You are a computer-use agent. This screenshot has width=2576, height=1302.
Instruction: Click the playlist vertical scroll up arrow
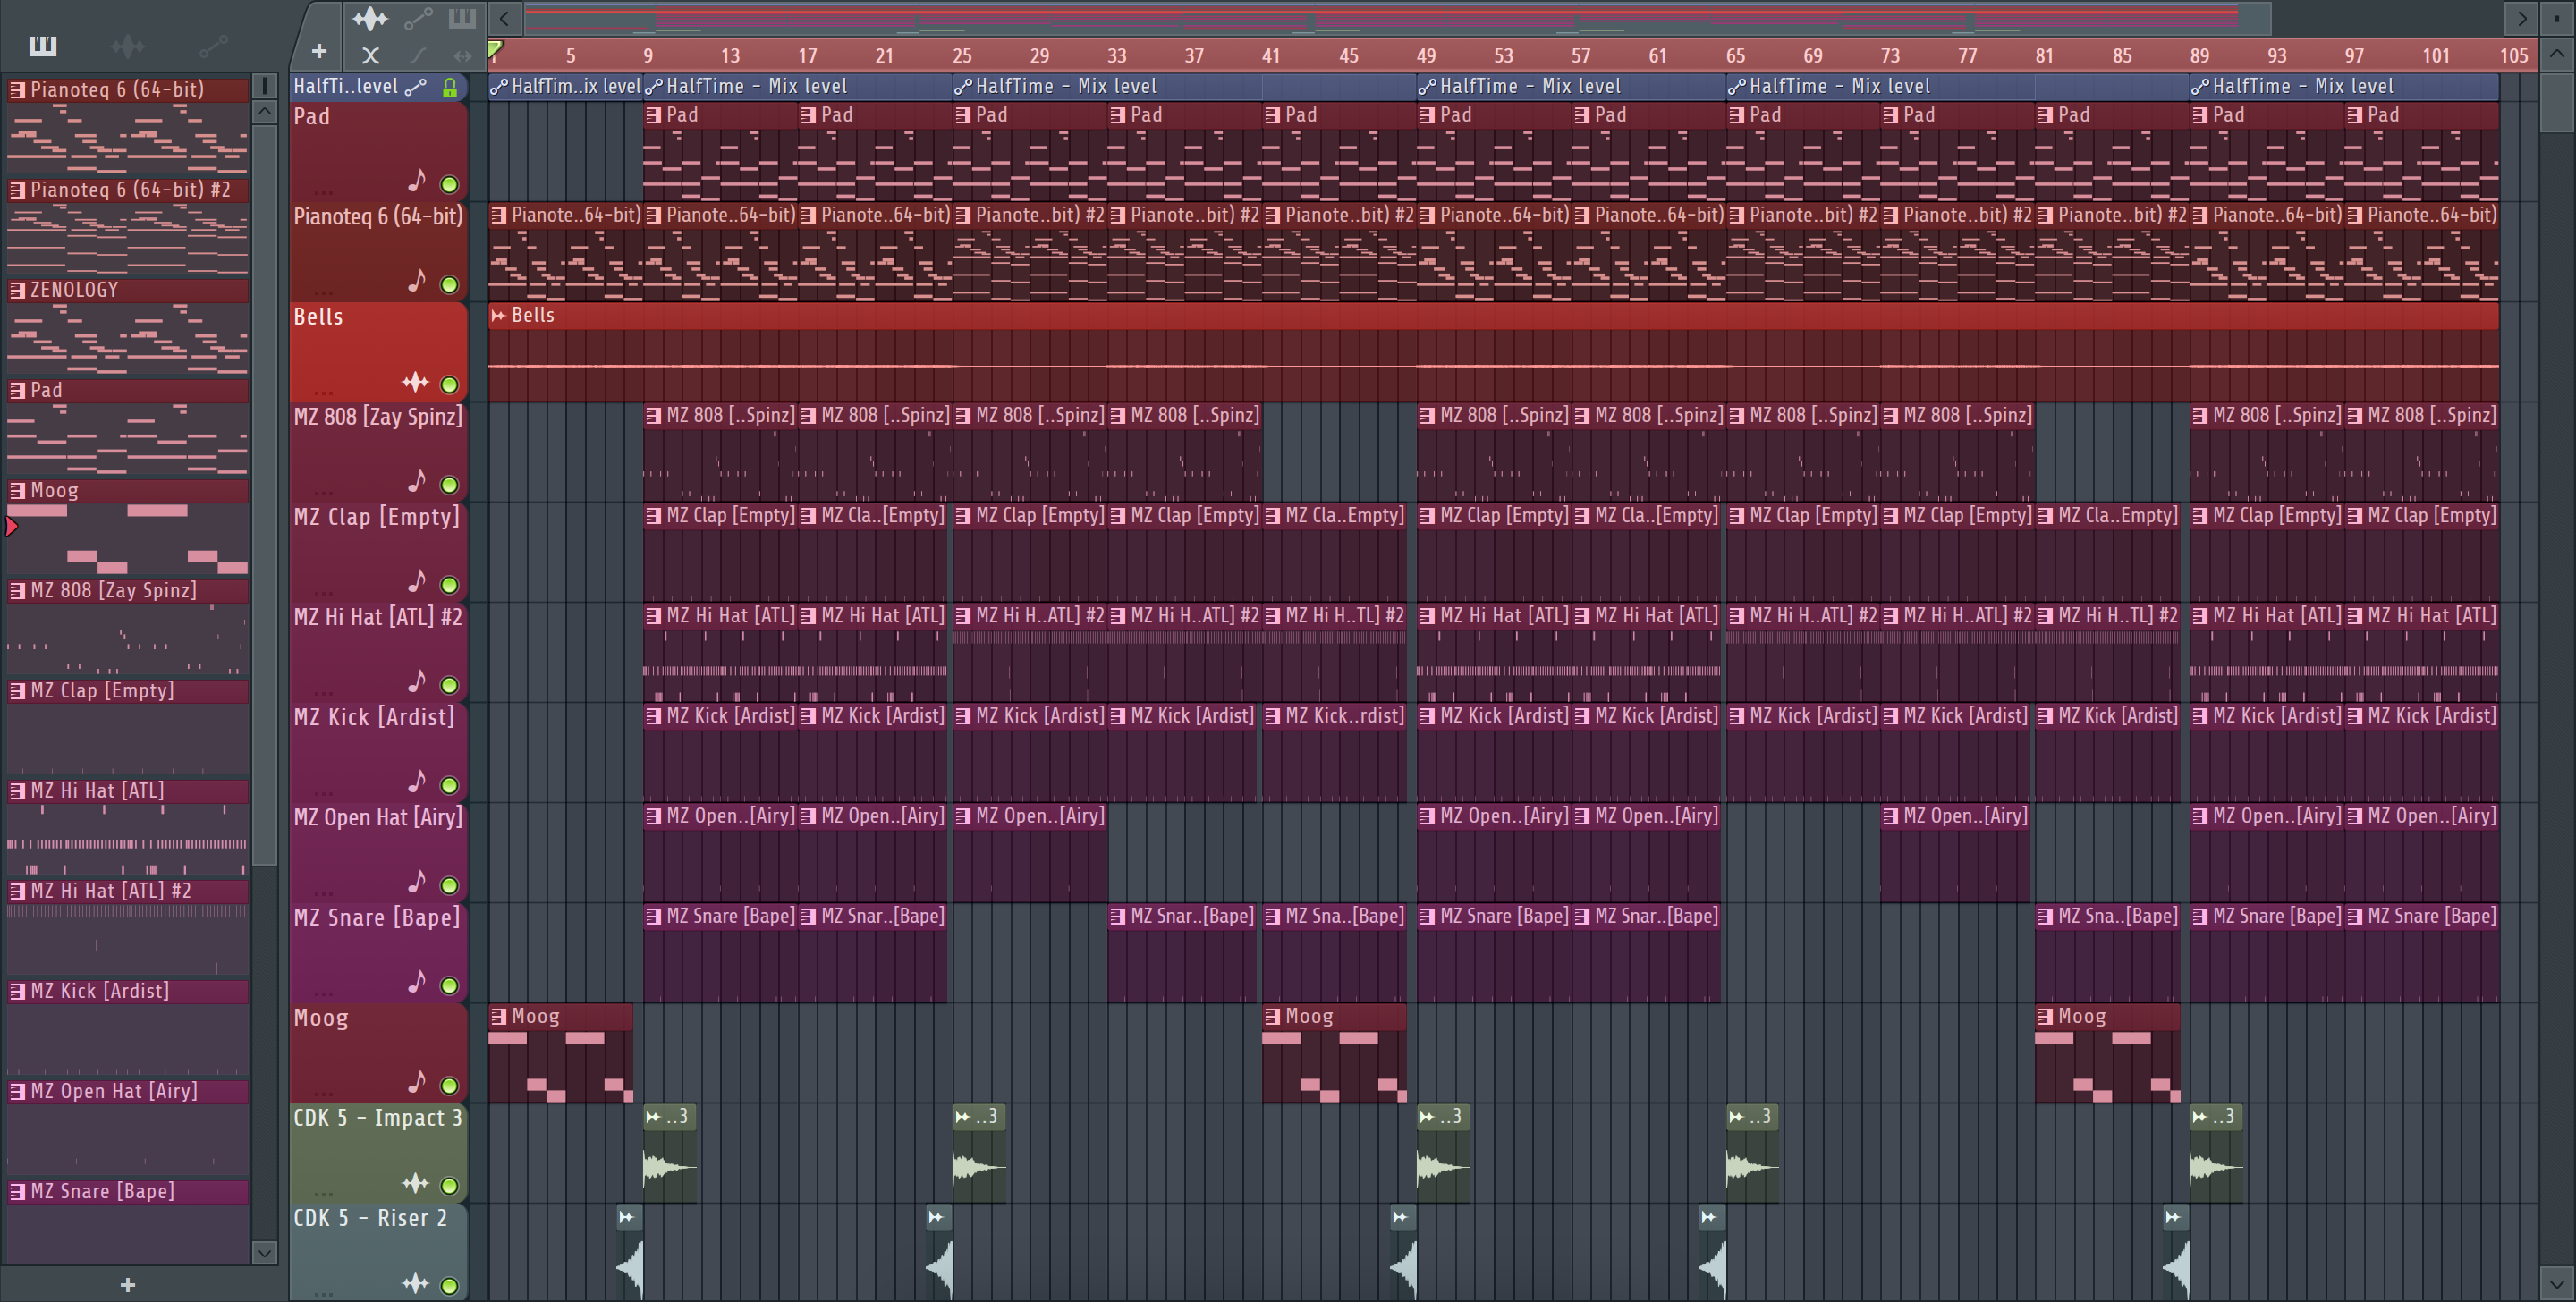tap(2556, 54)
